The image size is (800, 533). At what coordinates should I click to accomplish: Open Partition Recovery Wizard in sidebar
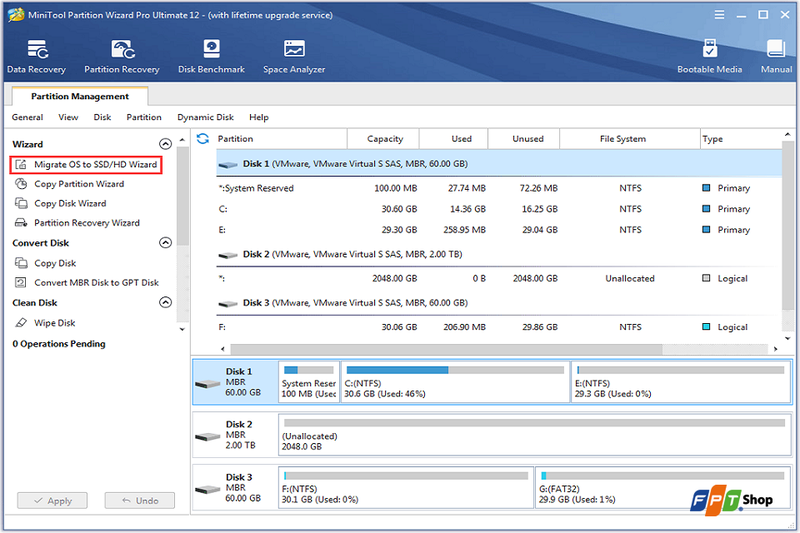pyautogui.click(x=87, y=222)
